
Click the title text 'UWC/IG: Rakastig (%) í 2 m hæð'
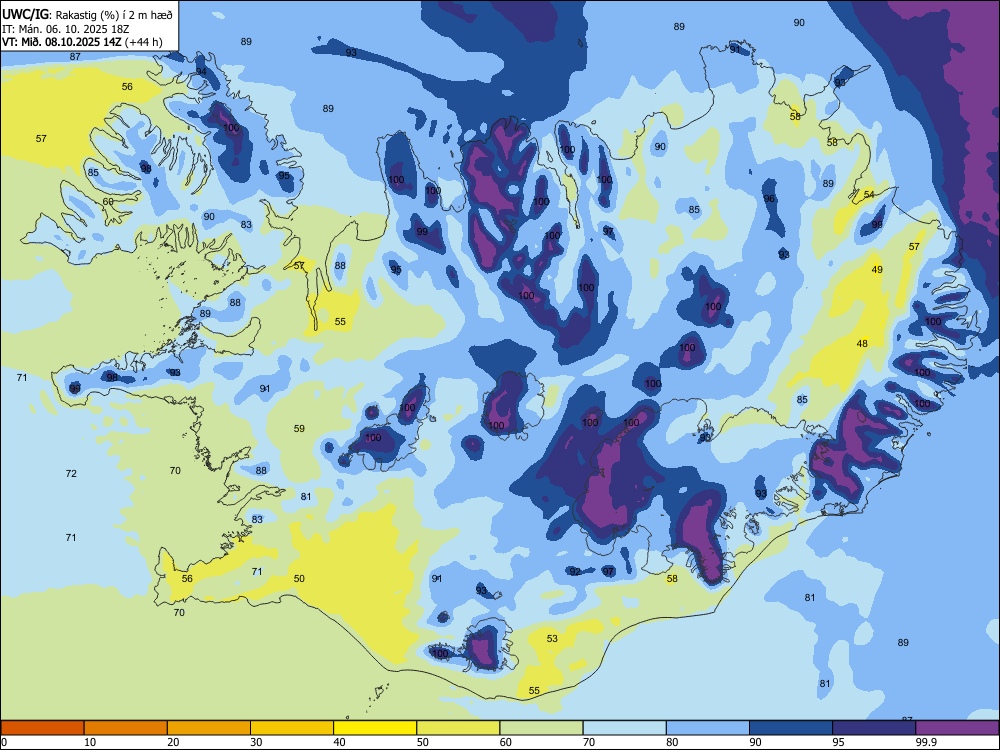click(87, 15)
